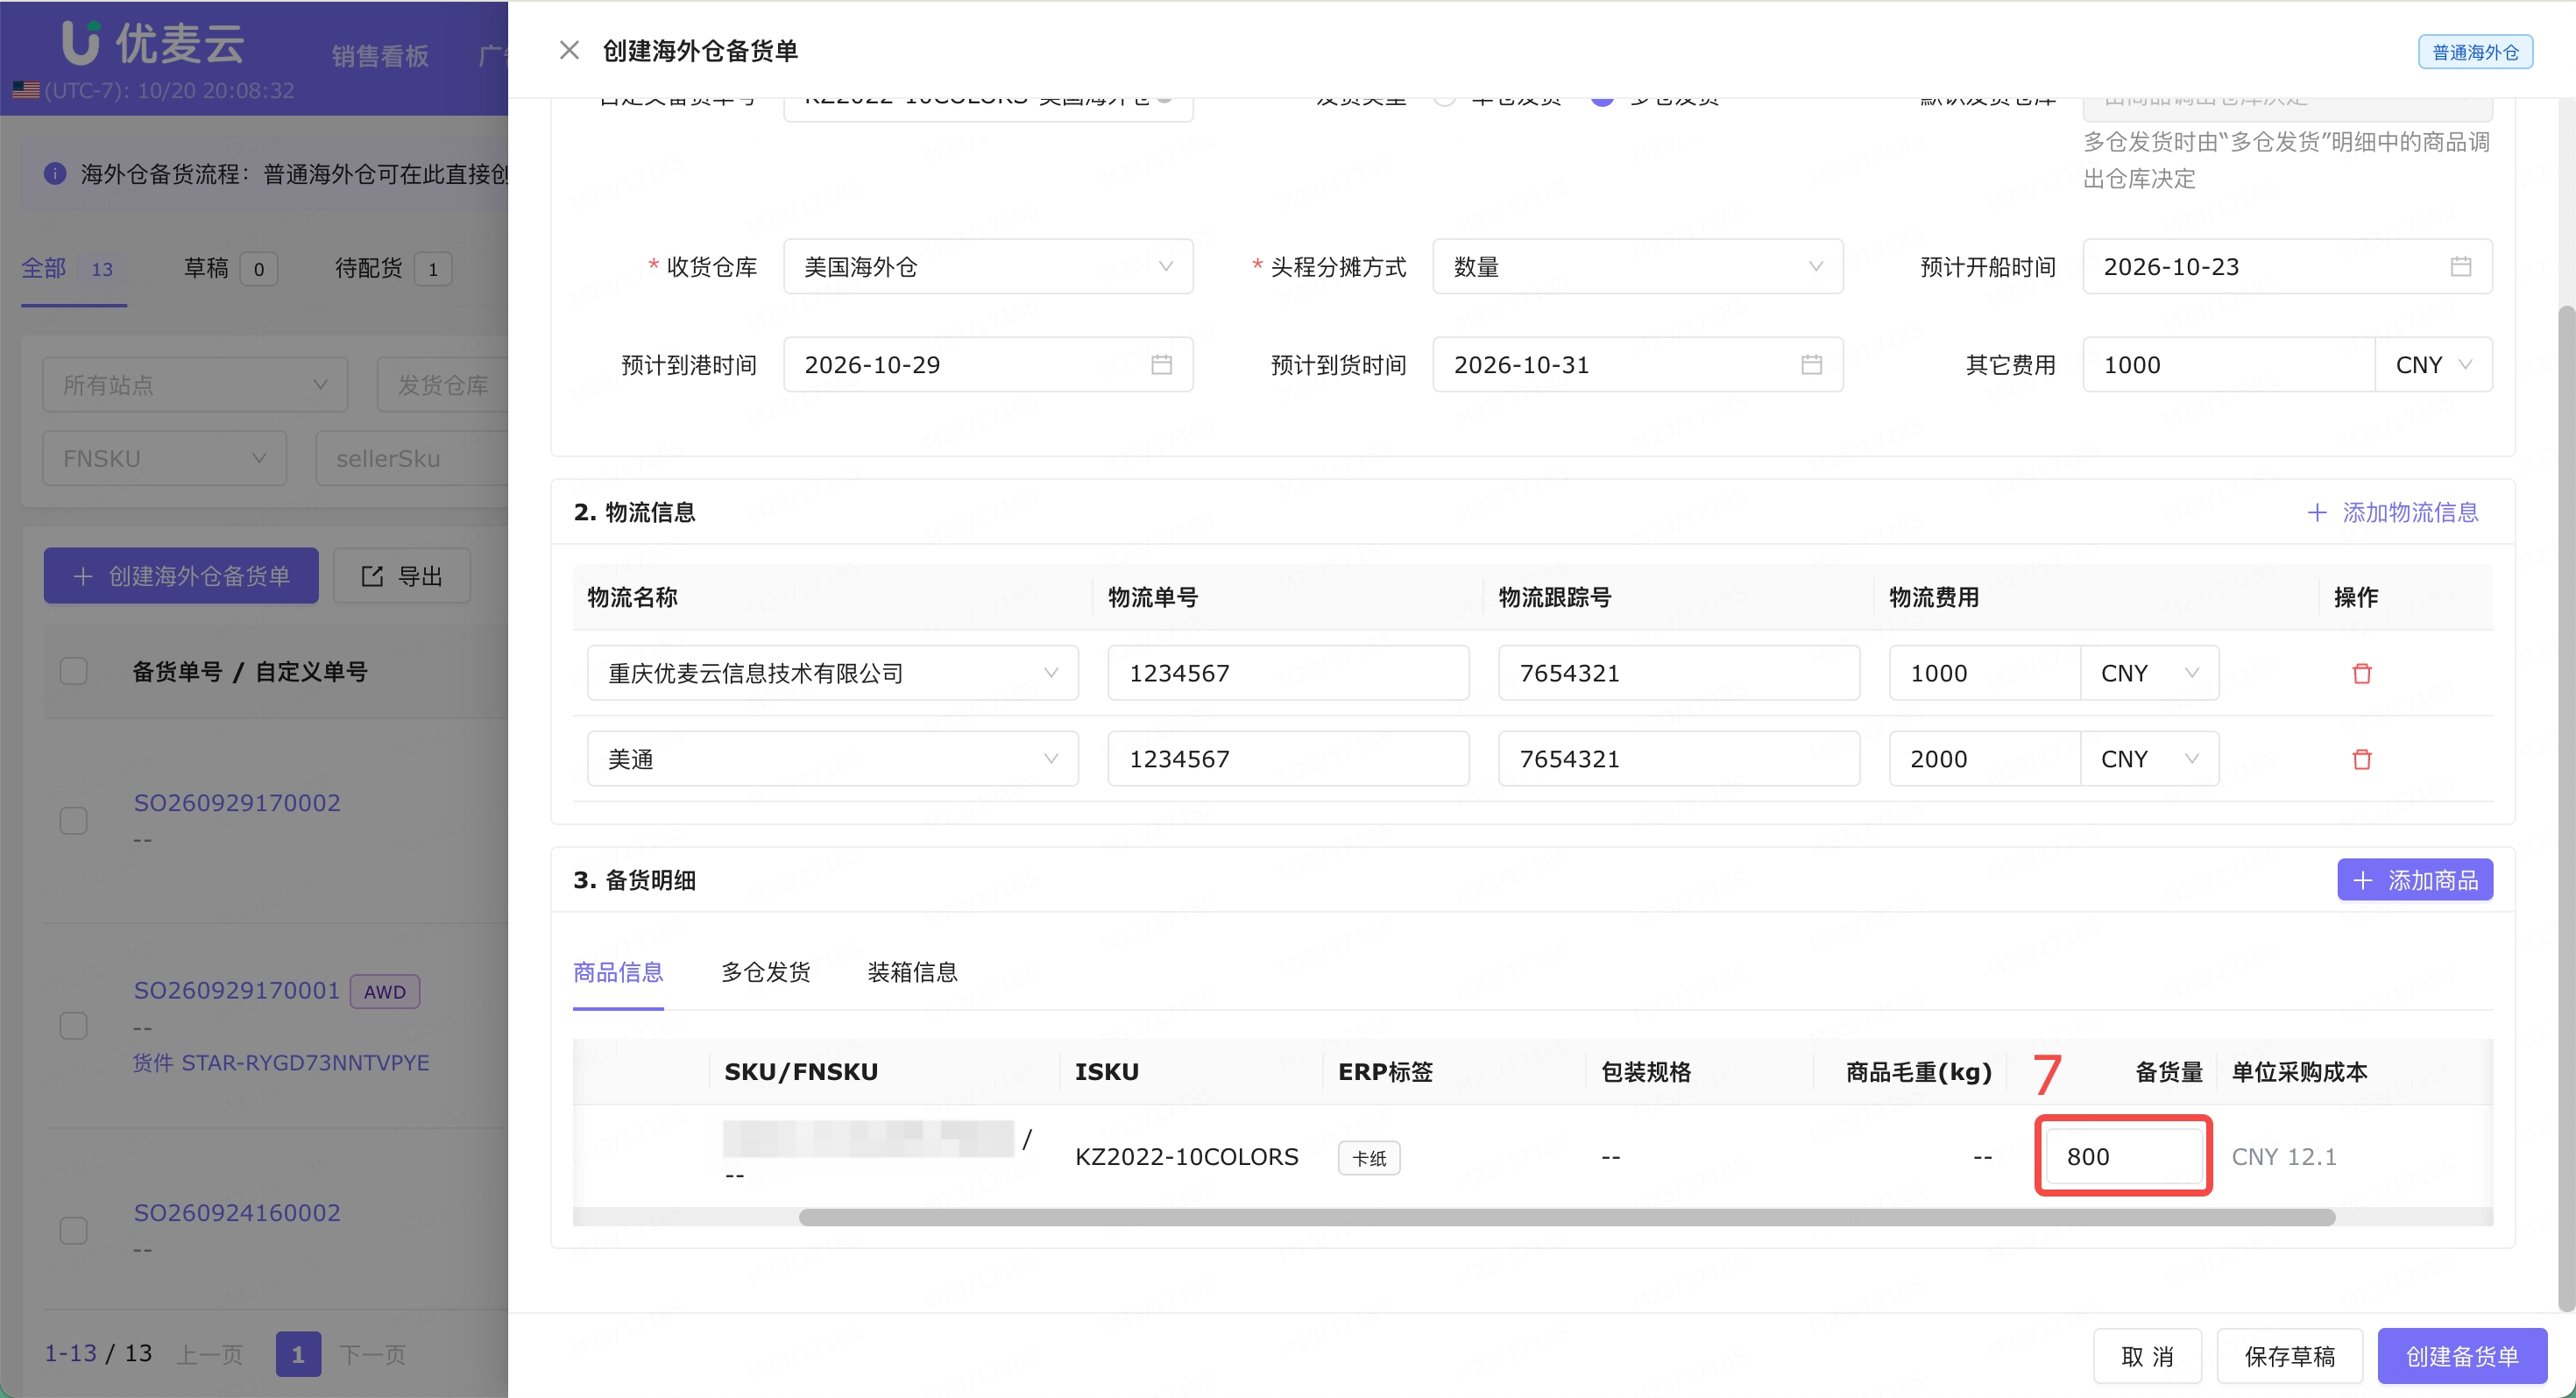2576x1398 pixels.
Task: Click the 创建海外仓备货单 button in the list
Action: pyautogui.click(x=181, y=576)
